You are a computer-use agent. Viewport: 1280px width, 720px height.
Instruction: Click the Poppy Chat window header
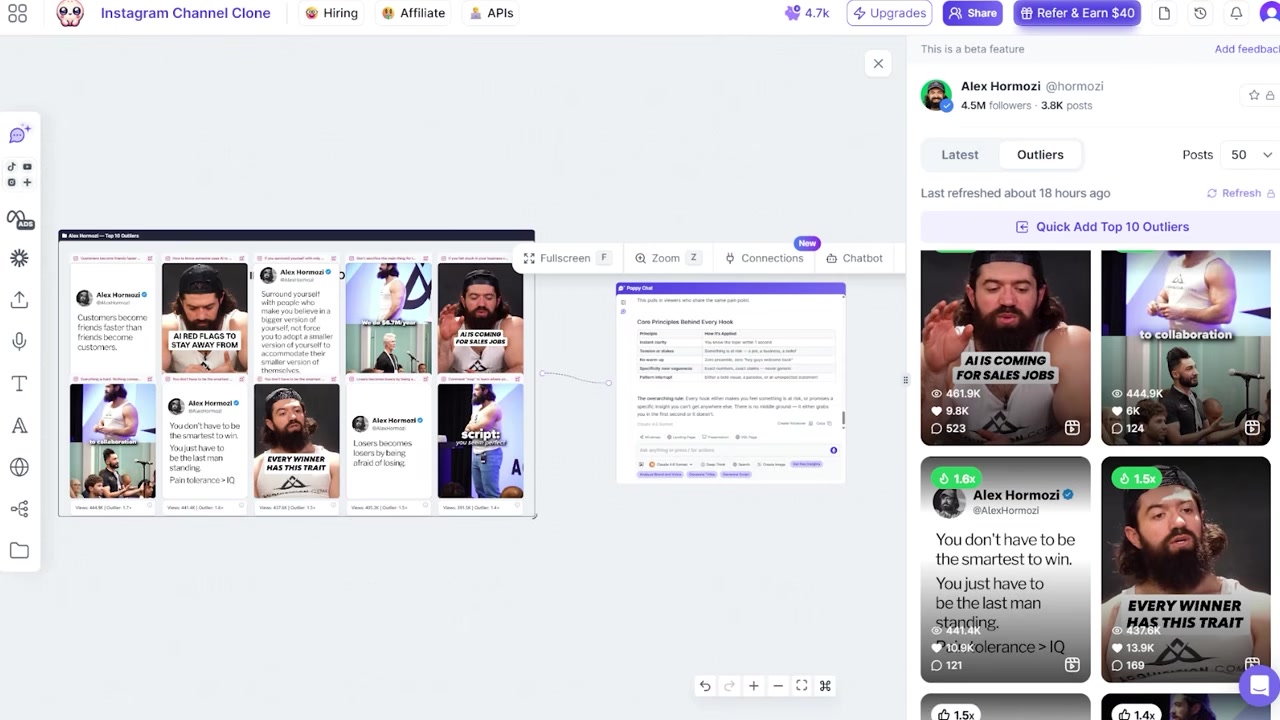tap(730, 288)
